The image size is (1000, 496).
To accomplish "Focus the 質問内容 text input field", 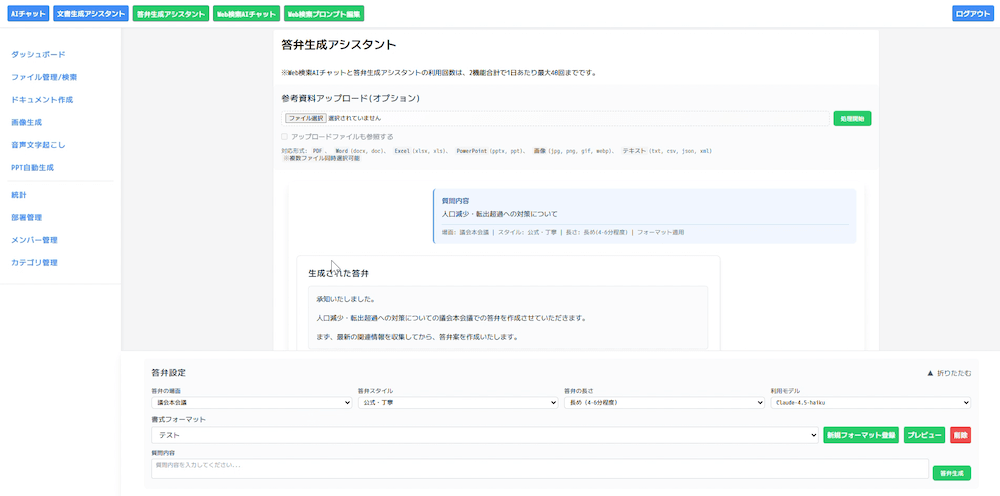I will click(x=540, y=467).
